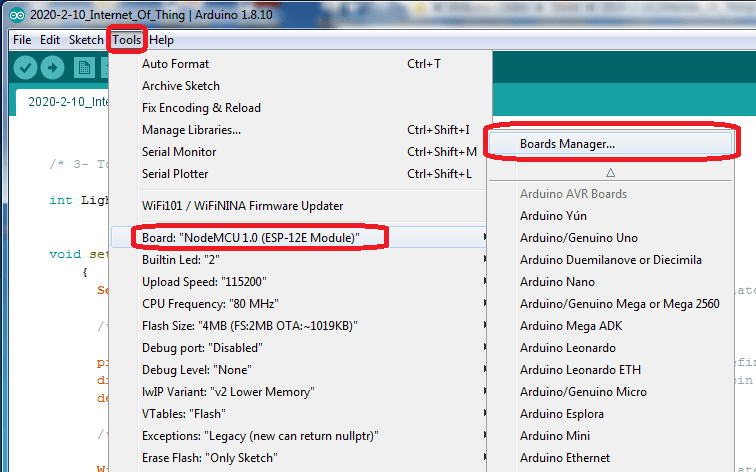
Task: Close the Tools menu
Action: pyautogui.click(x=127, y=40)
